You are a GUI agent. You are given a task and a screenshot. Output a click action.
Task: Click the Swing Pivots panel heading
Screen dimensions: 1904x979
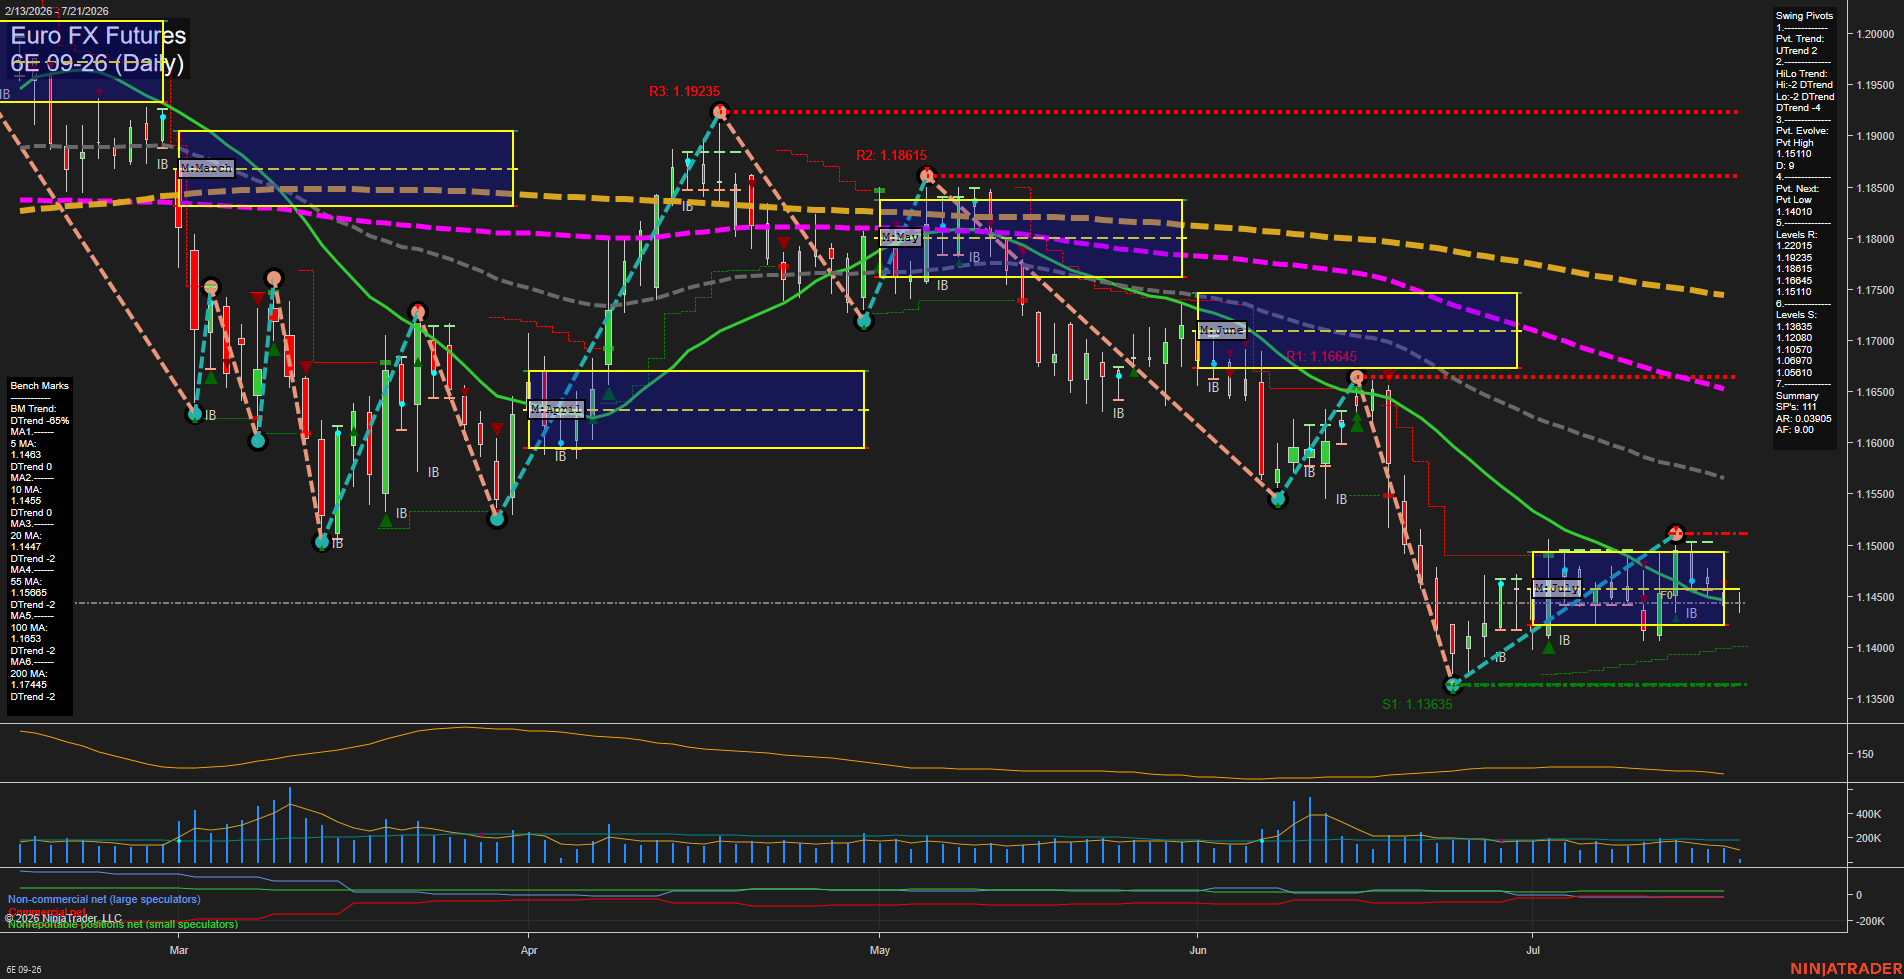pos(1804,16)
